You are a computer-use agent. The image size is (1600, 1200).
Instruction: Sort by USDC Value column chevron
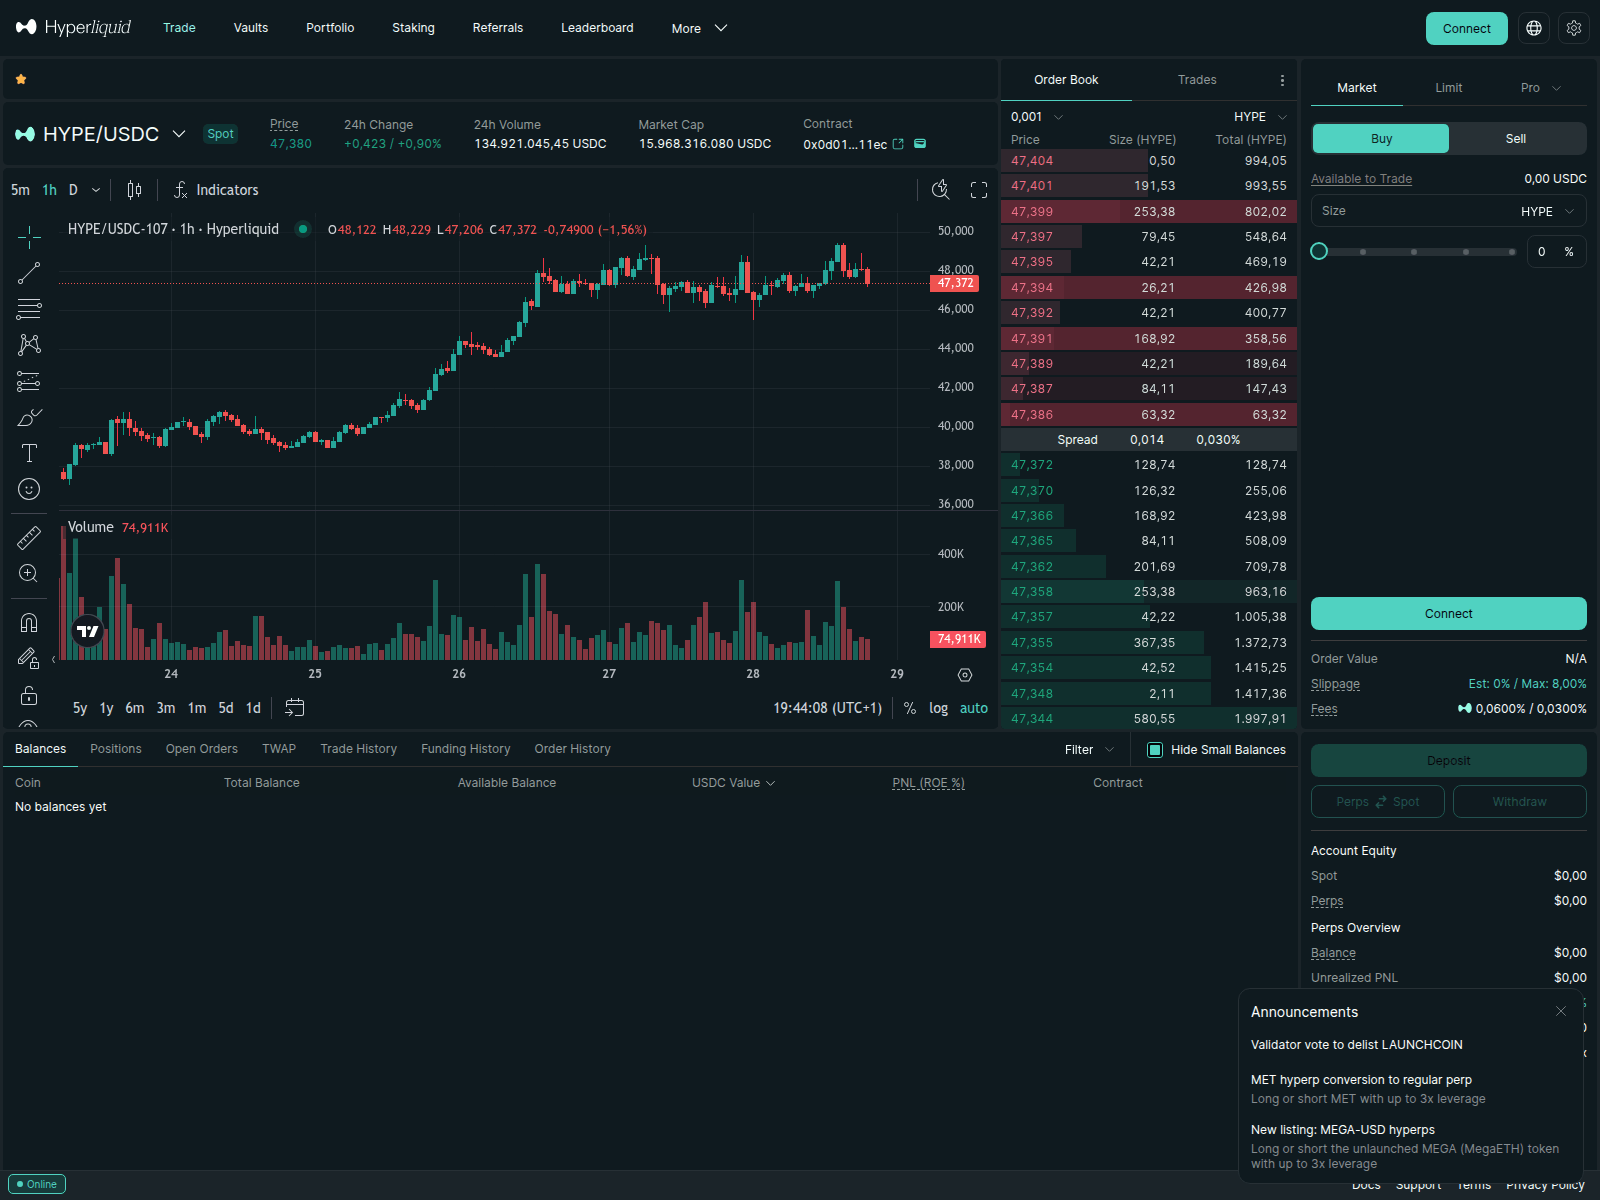771,783
